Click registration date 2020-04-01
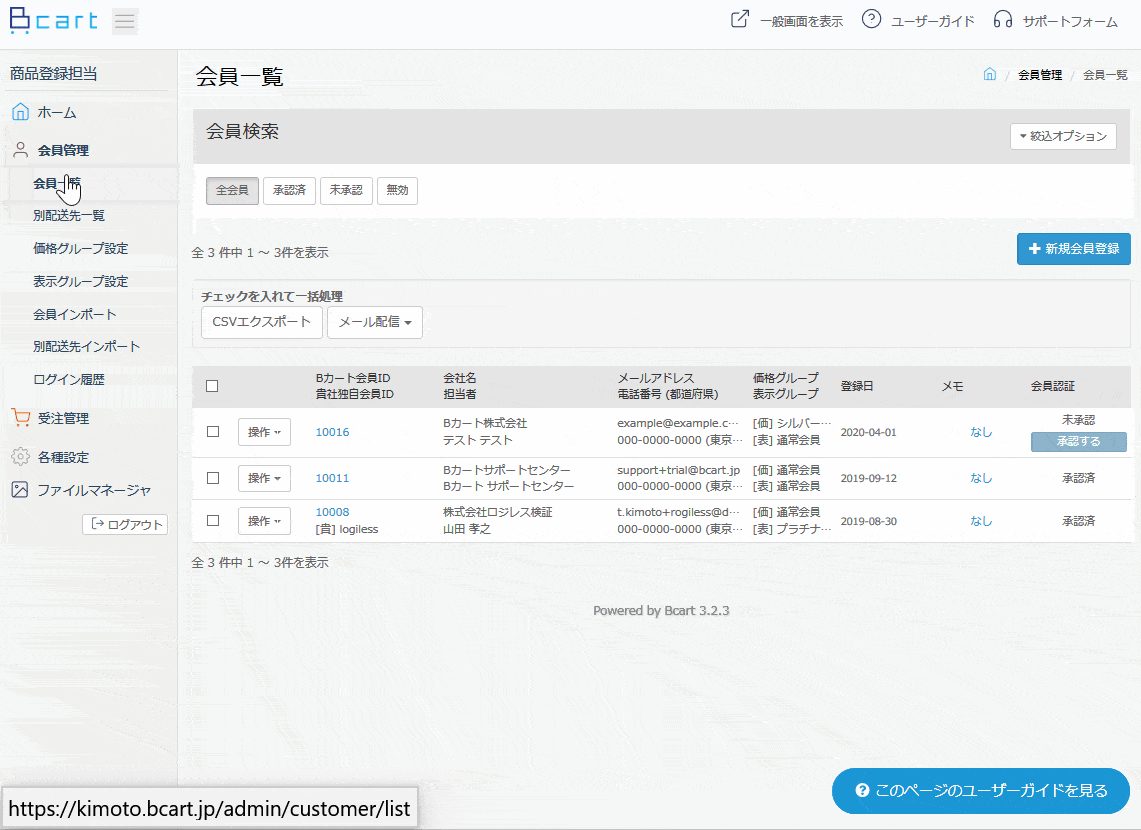 (869, 432)
